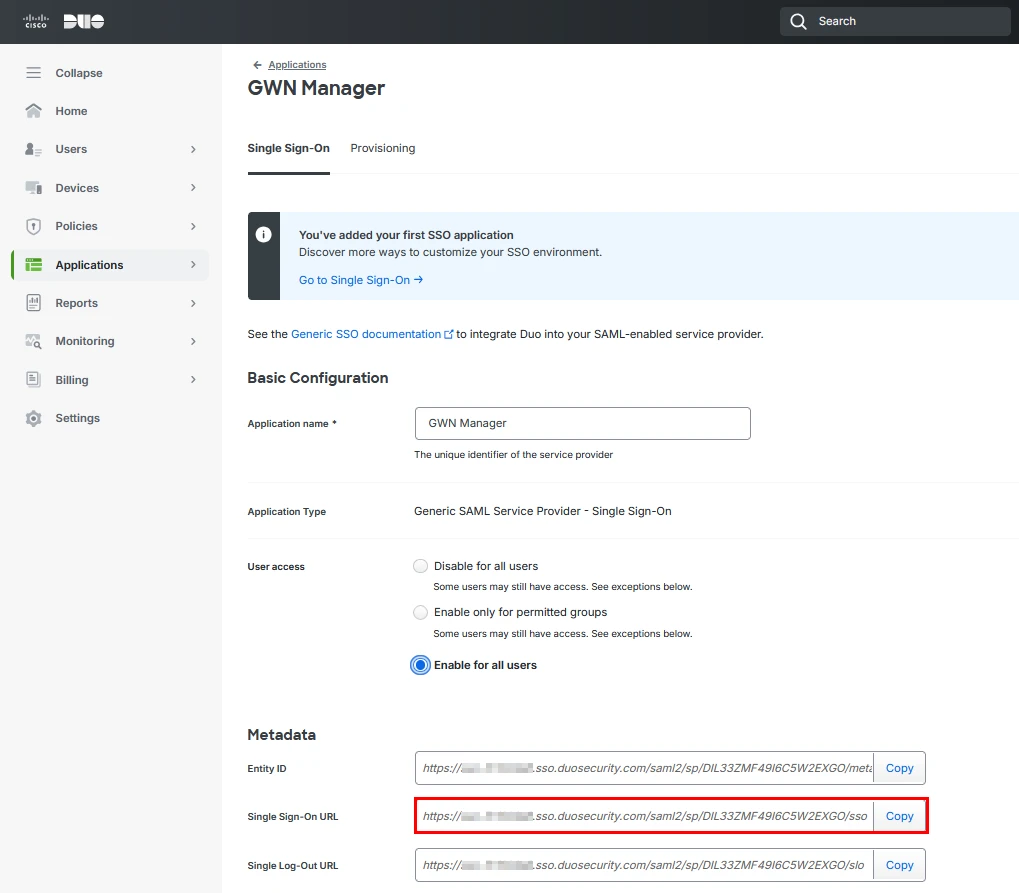Click the Collapse hamburger icon
This screenshot has height=893, width=1019.
pyautogui.click(x=33, y=73)
